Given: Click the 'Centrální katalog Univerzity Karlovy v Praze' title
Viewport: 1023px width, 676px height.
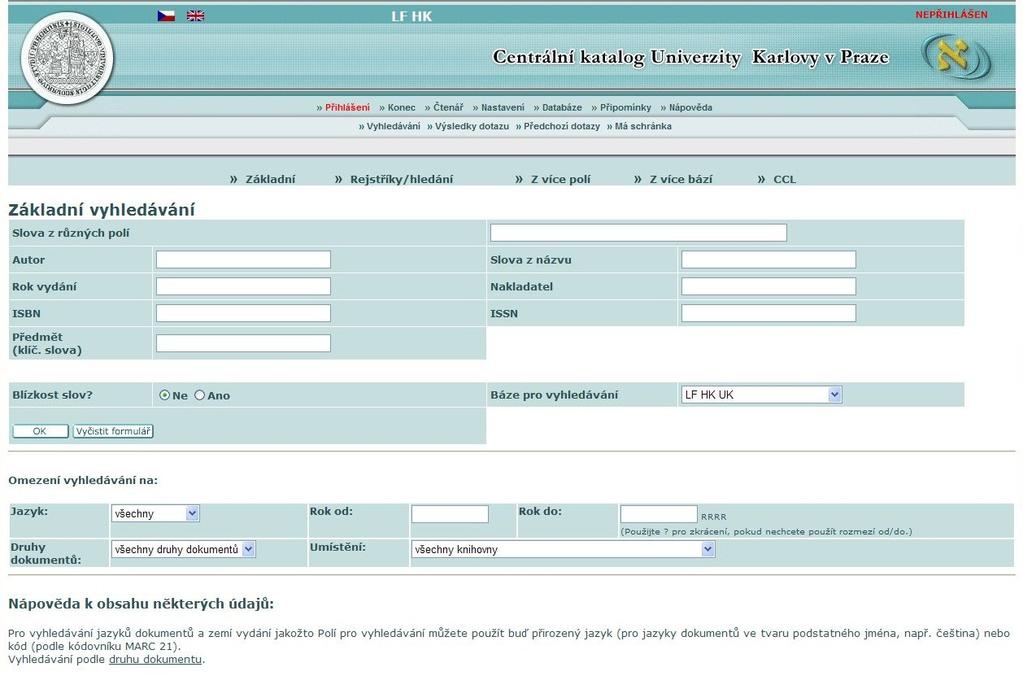Looking at the screenshot, I should tap(690, 57).
